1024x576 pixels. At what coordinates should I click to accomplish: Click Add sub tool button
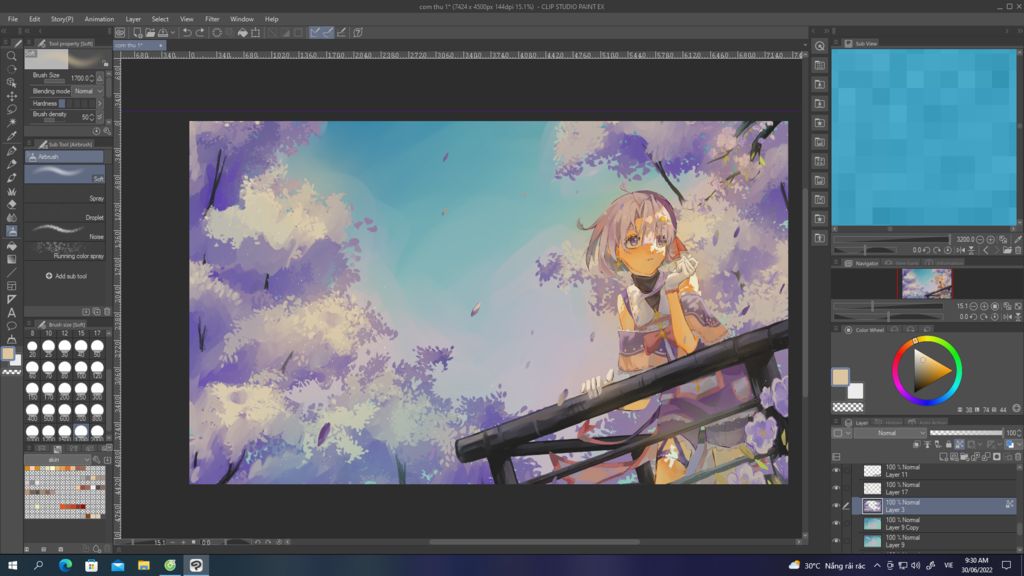coord(67,276)
